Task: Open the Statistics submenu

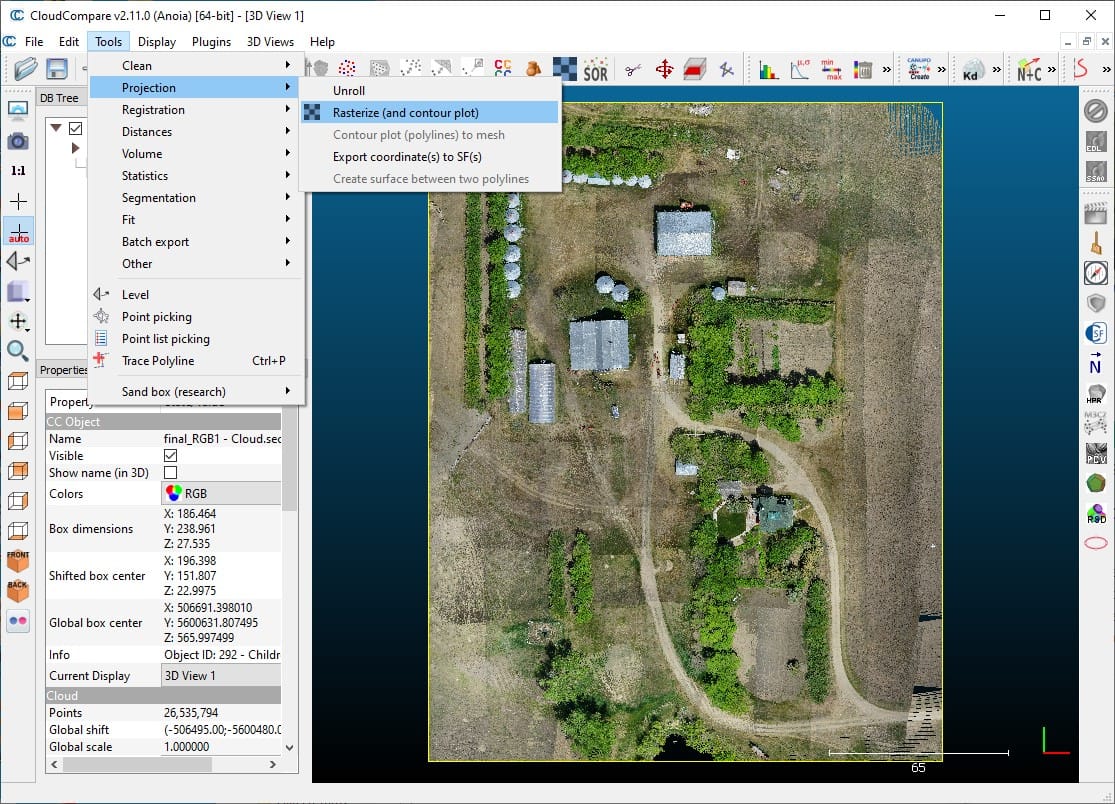Action: (197, 176)
